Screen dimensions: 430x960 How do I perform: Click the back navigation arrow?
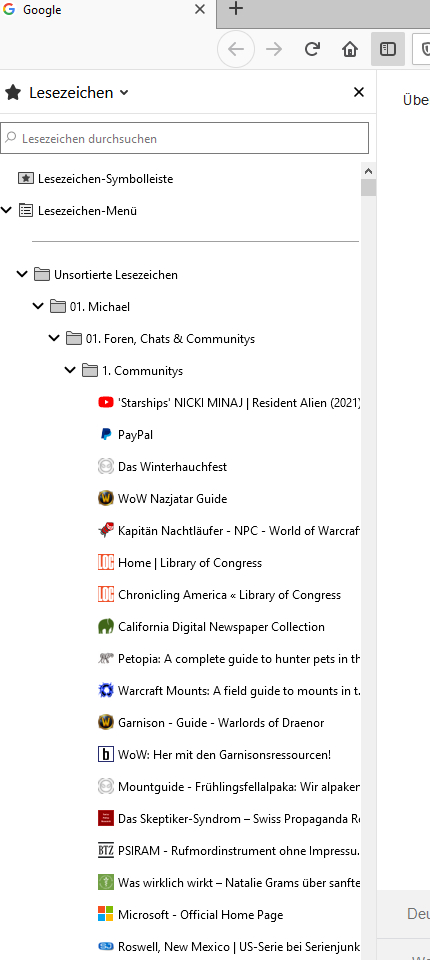coord(236,49)
